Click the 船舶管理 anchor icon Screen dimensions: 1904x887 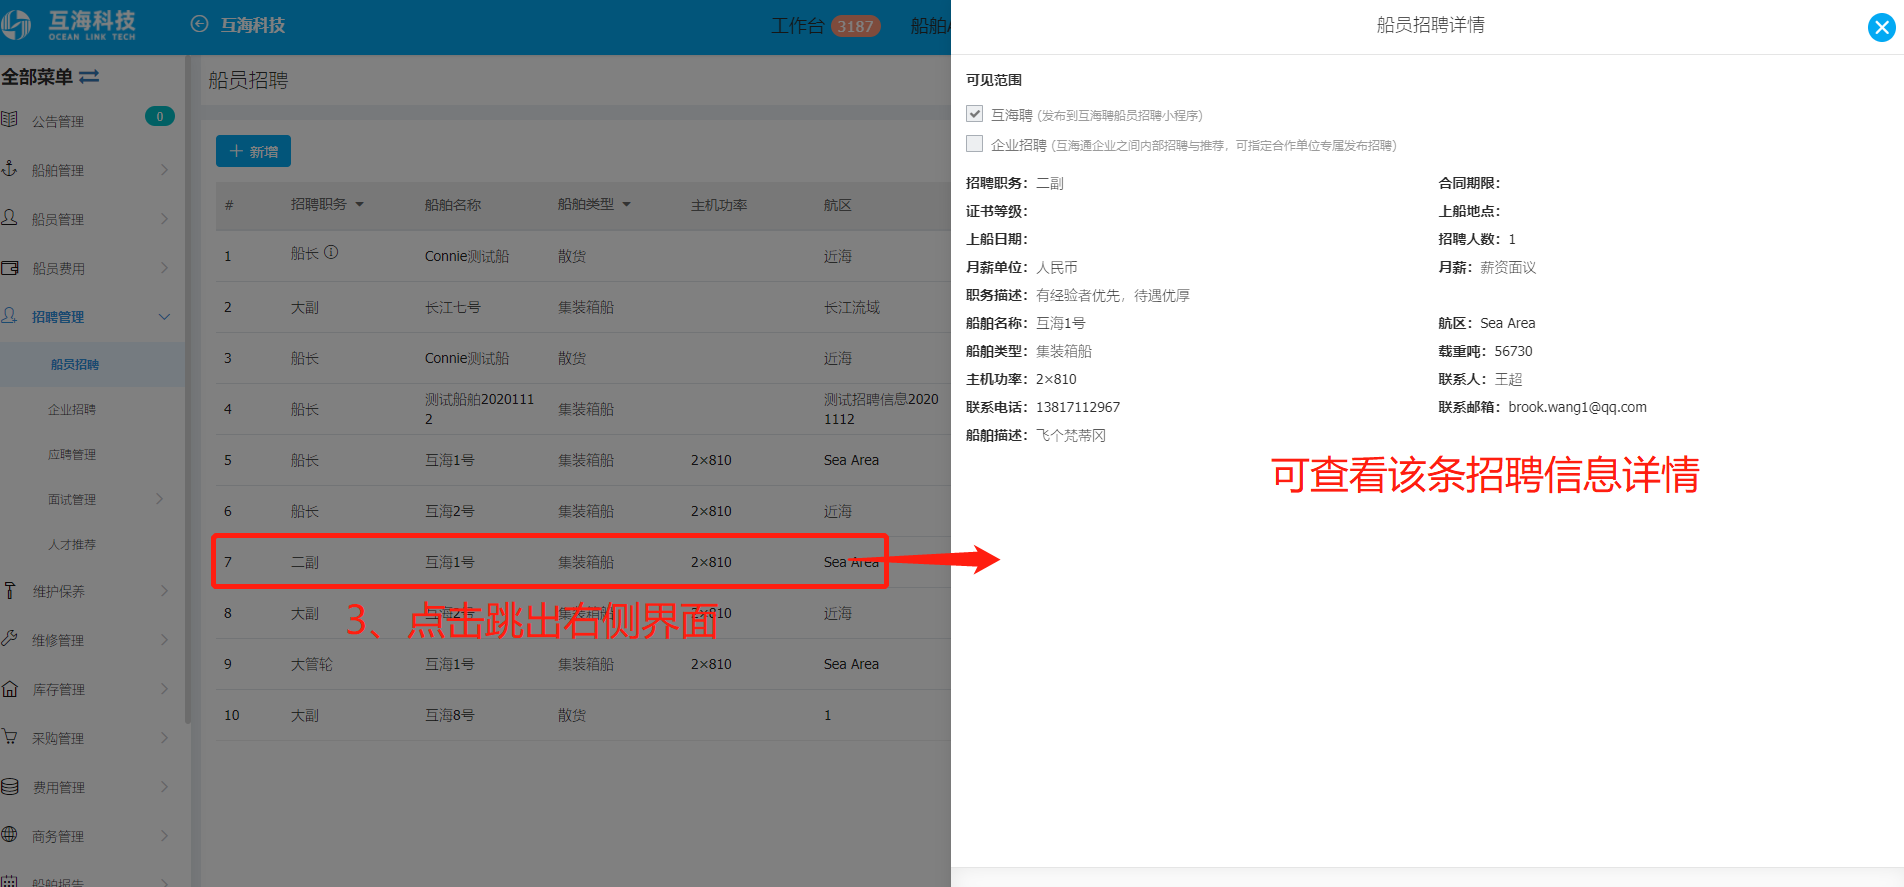[x=10, y=169]
